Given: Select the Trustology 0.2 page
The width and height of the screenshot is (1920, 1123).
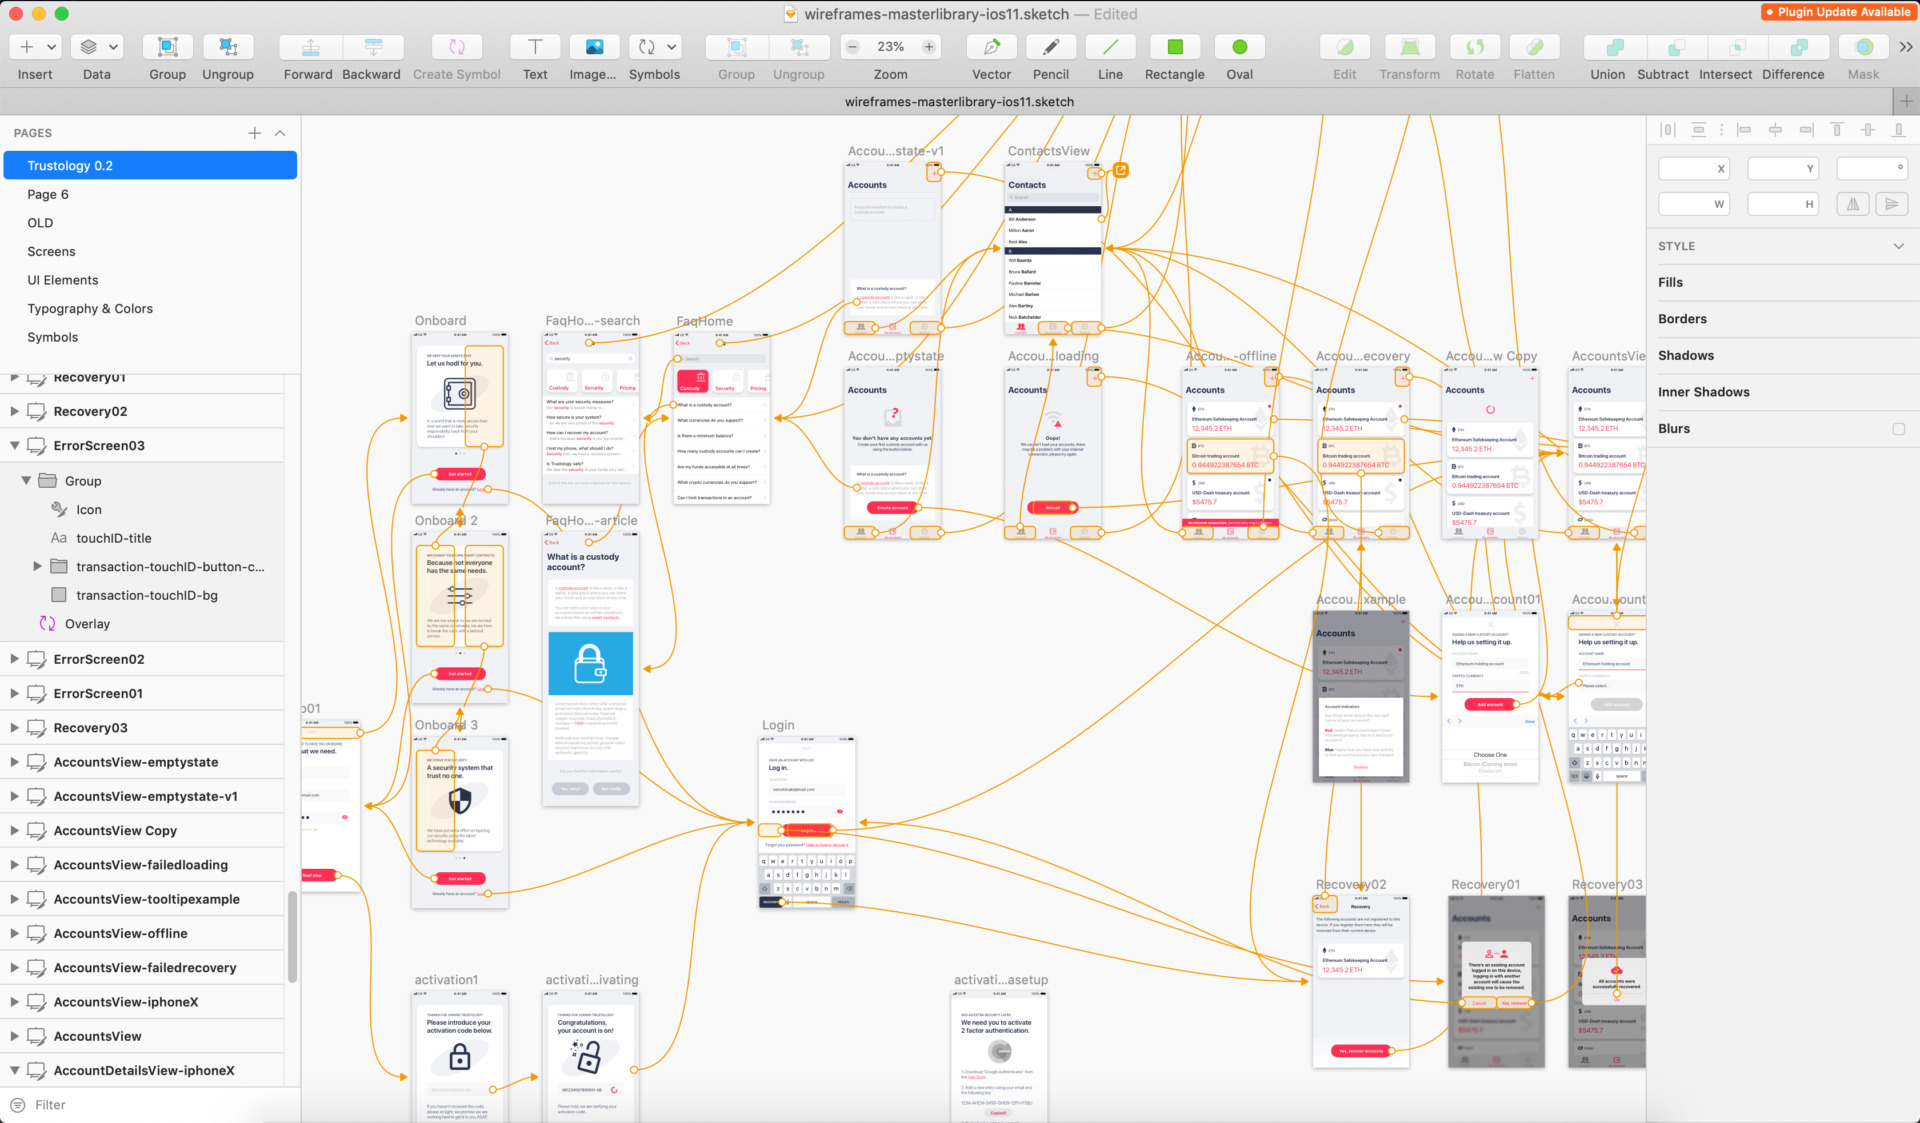Looking at the screenshot, I should (x=150, y=166).
